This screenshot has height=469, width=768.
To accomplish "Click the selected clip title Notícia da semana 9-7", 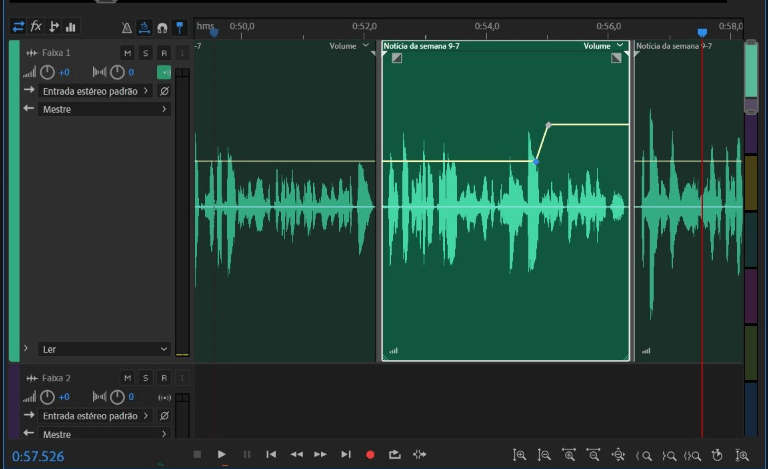I will (x=422, y=46).
